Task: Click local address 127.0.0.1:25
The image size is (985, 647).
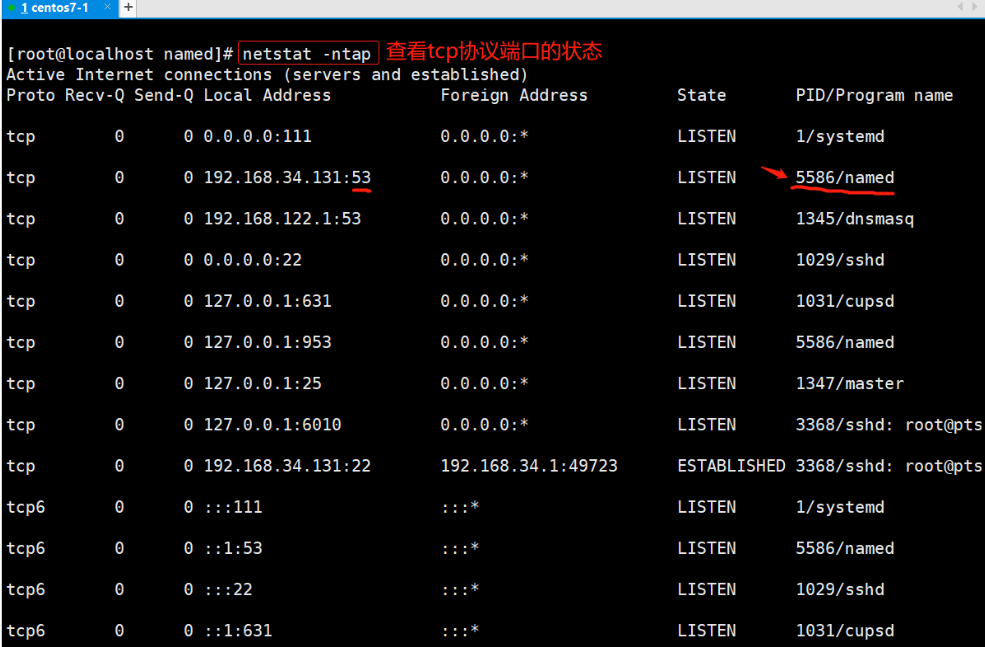Action: pos(263,383)
